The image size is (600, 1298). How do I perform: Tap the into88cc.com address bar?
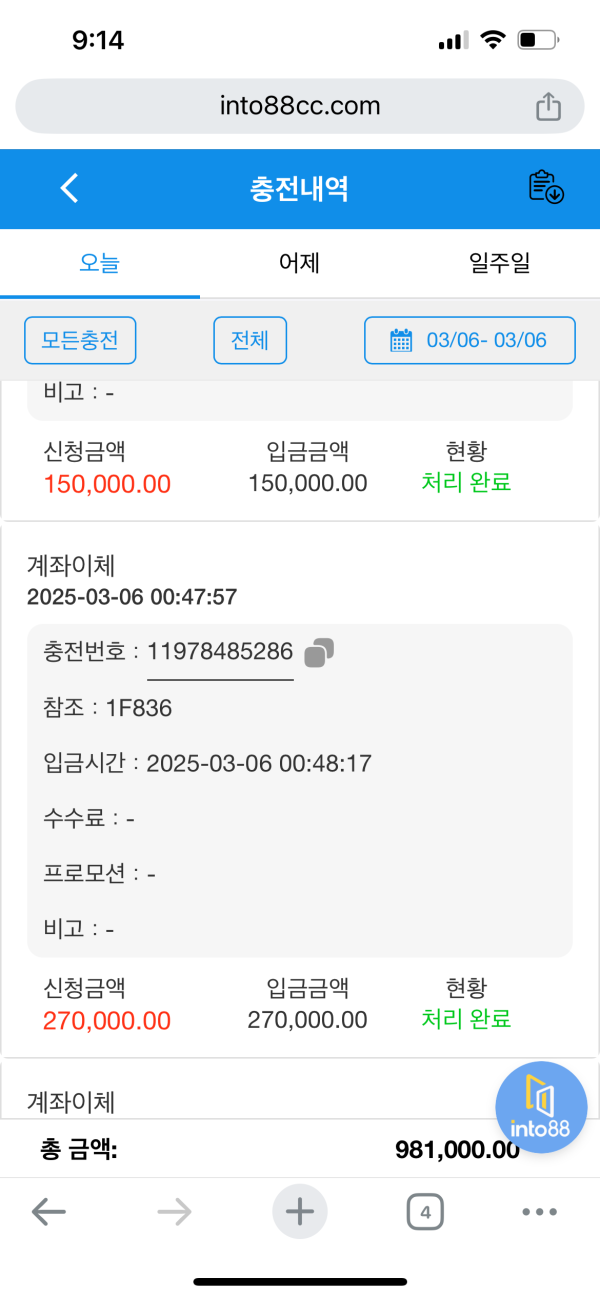coord(300,106)
